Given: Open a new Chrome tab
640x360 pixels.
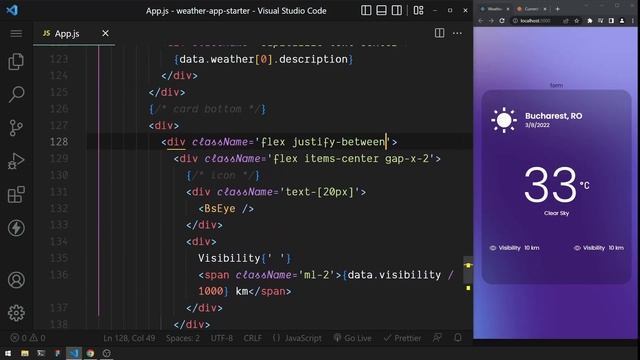Looking at the screenshot, I should tap(558, 9).
